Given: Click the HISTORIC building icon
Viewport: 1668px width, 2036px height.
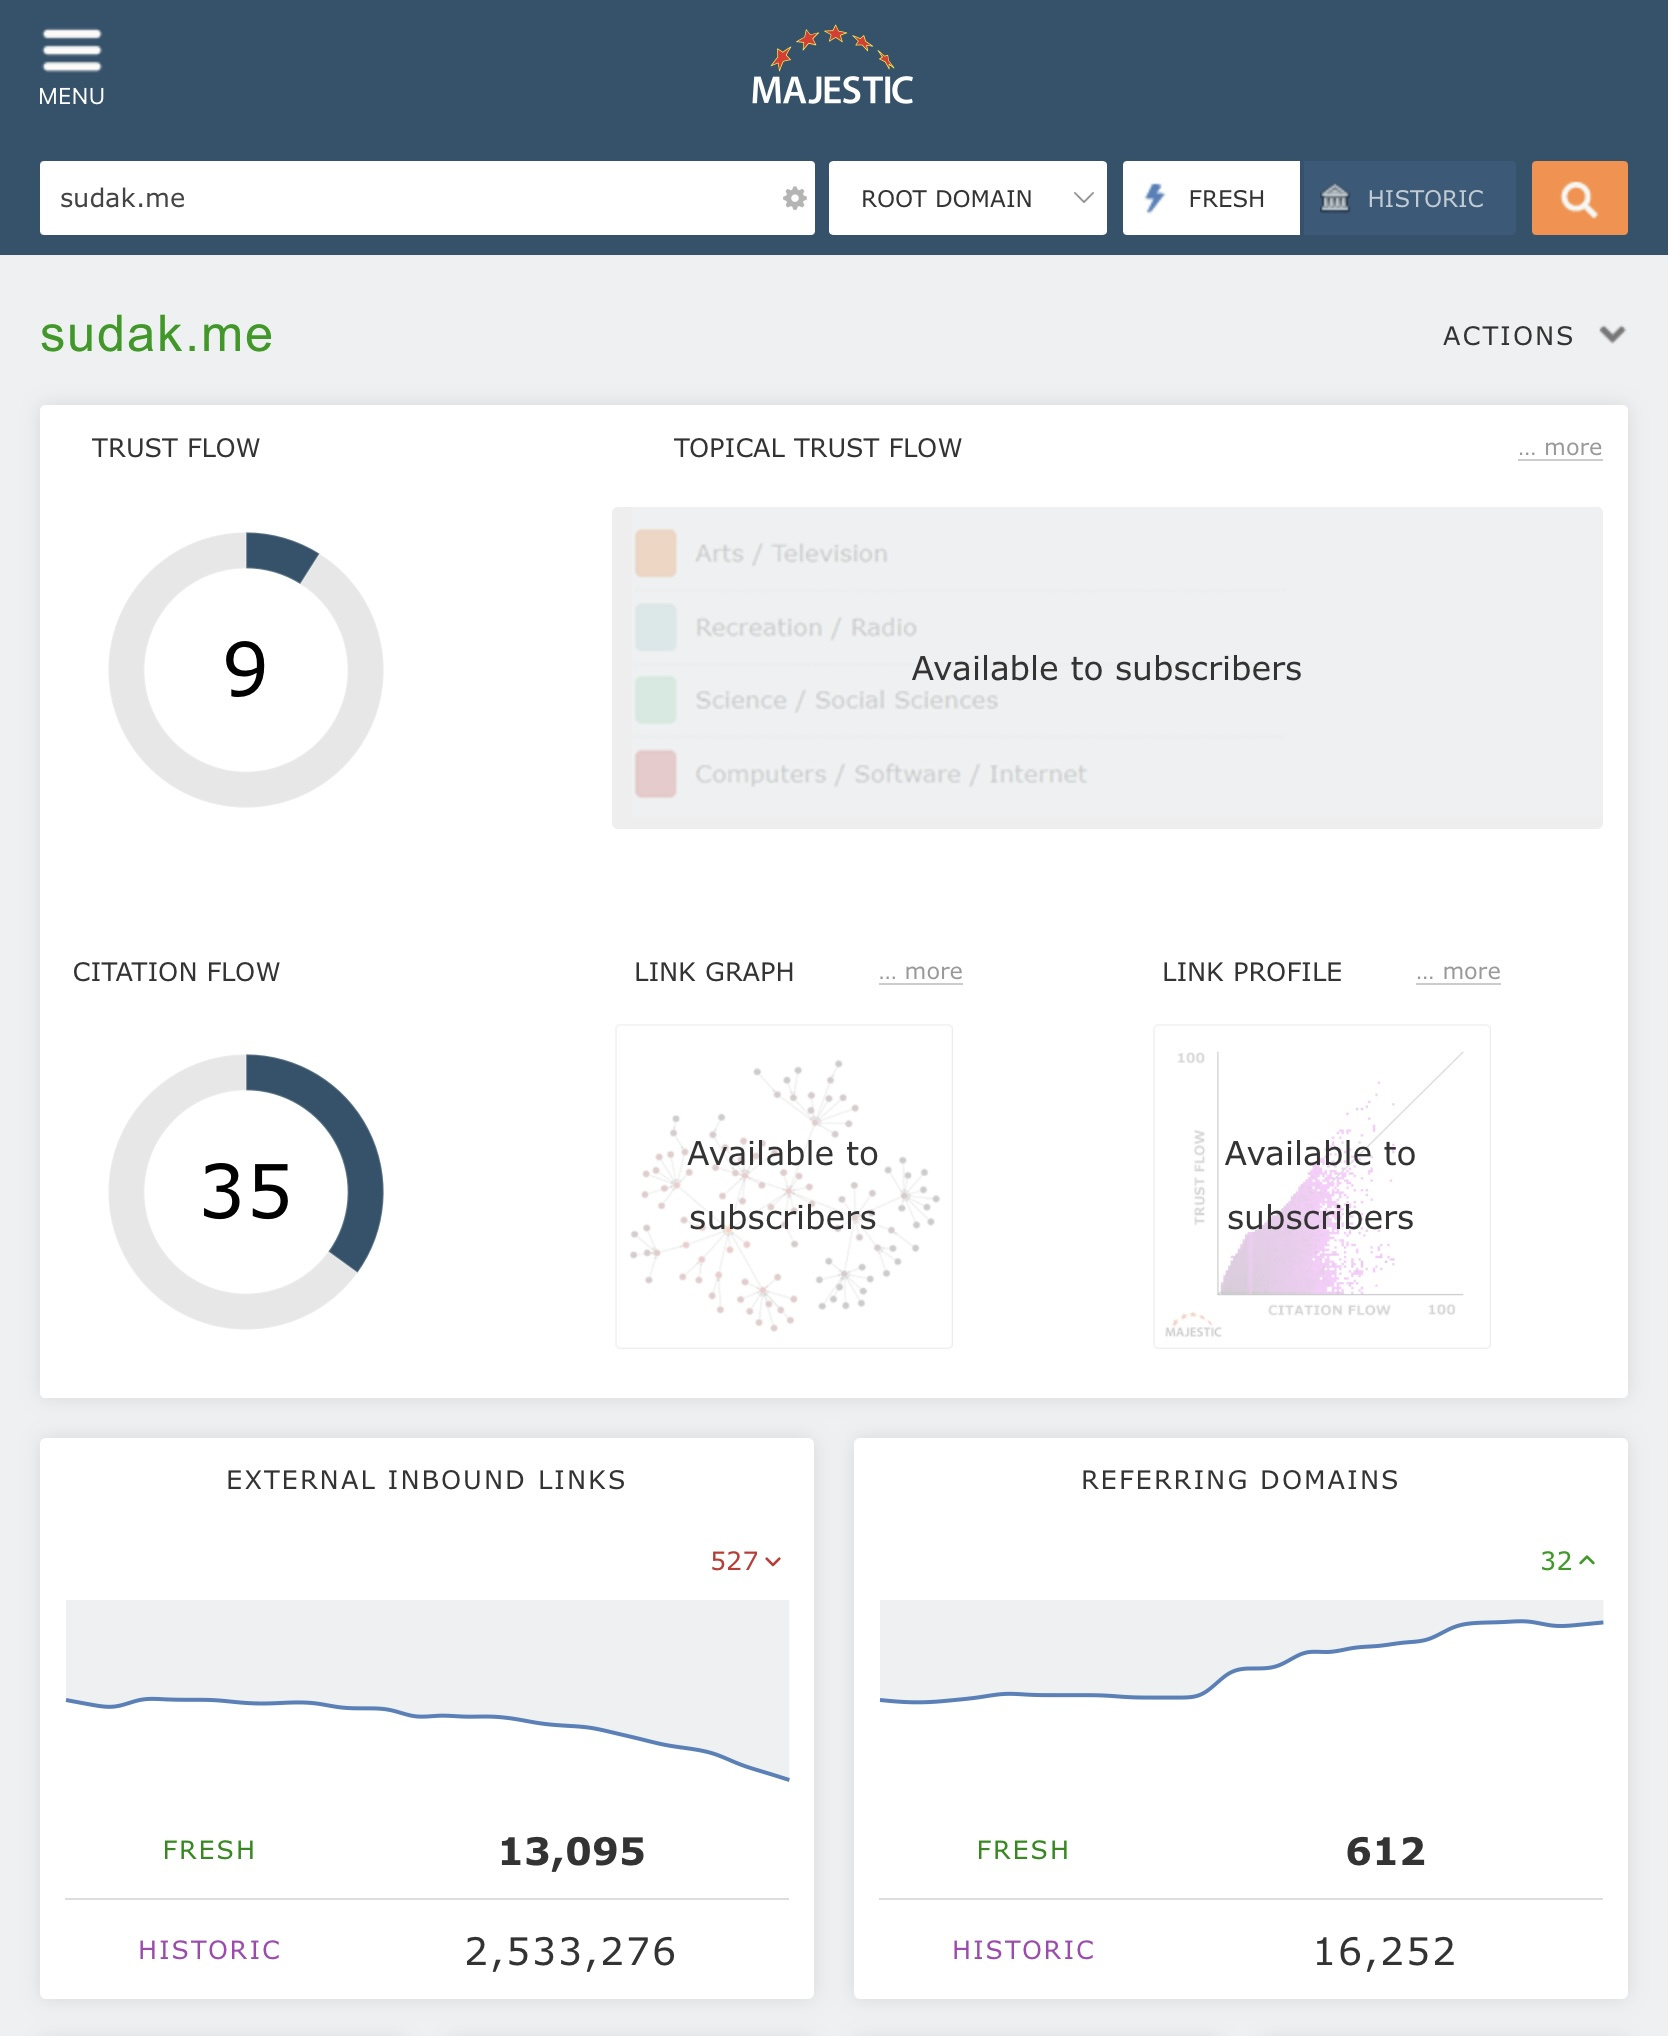Looking at the screenshot, I should click(x=1335, y=198).
